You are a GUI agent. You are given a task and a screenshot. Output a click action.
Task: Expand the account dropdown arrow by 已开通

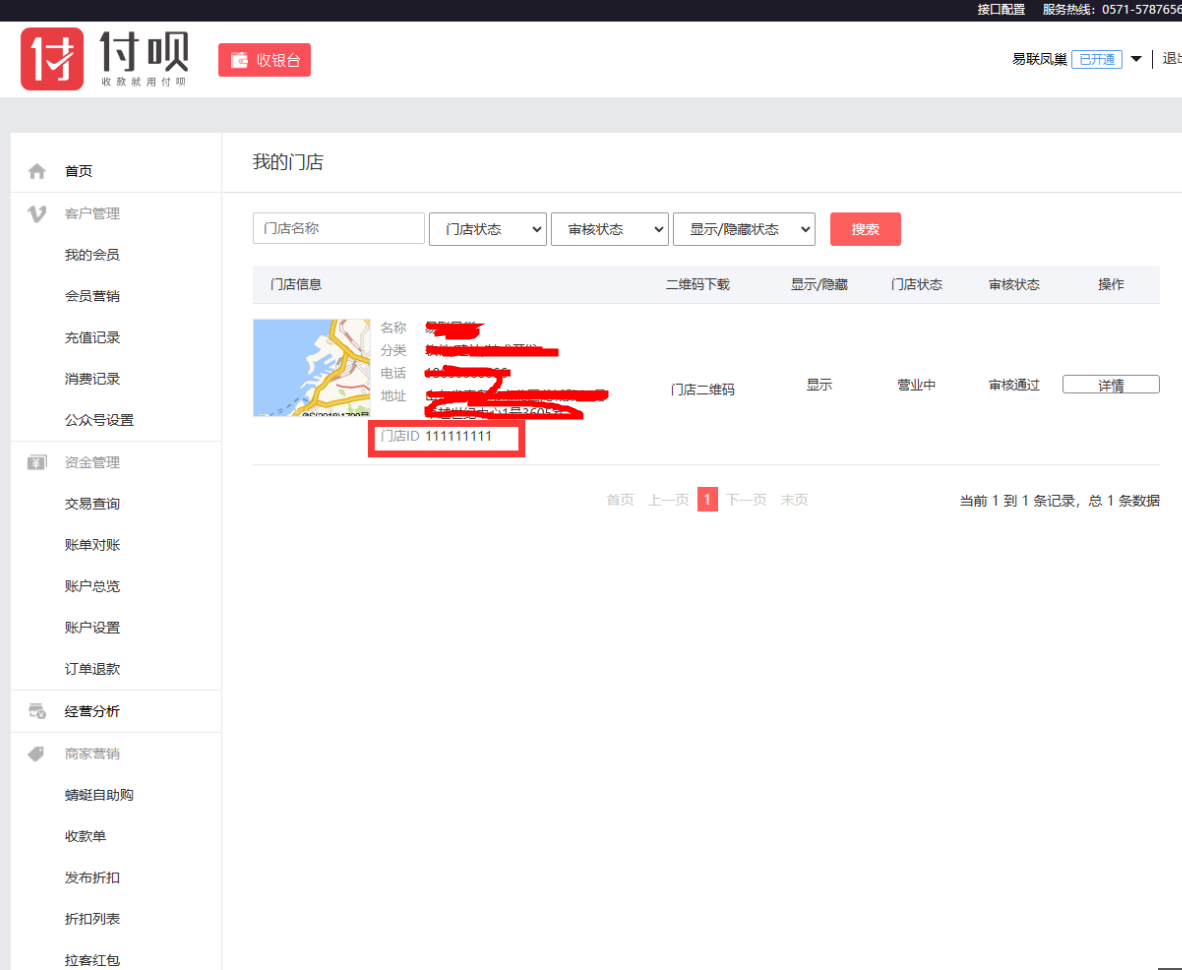[1135, 60]
